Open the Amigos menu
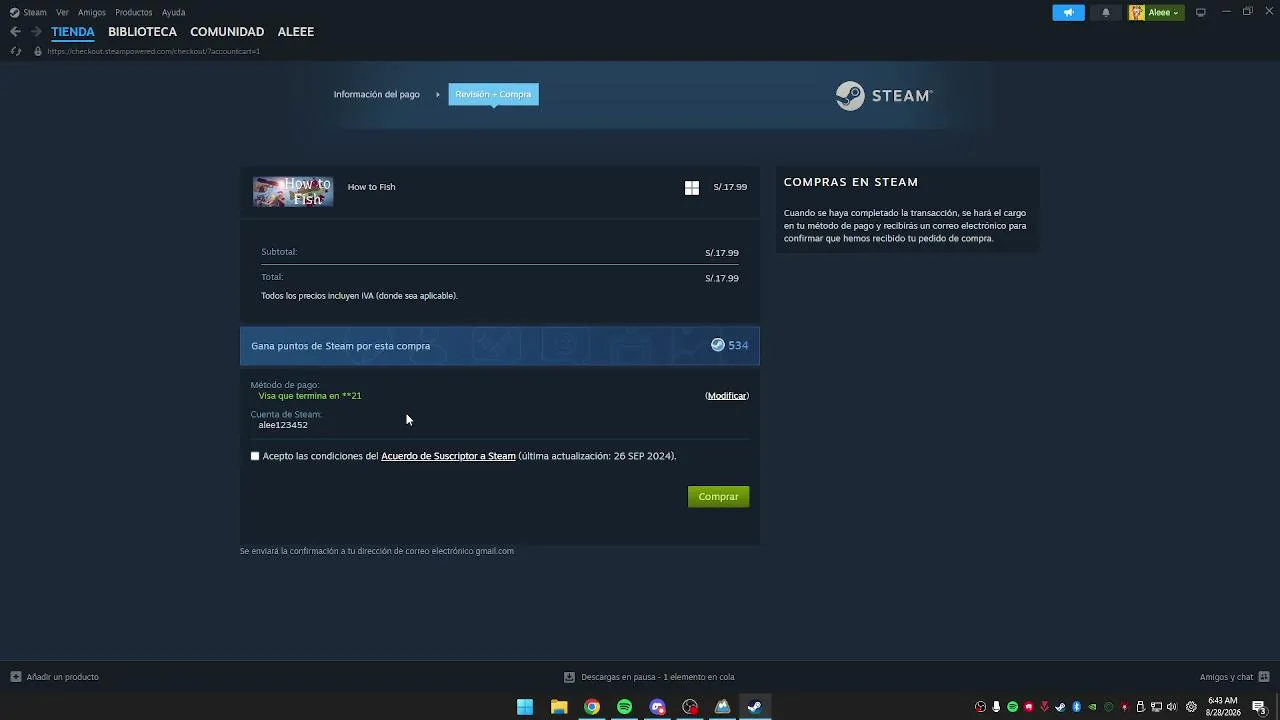1280x720 pixels. click(92, 12)
